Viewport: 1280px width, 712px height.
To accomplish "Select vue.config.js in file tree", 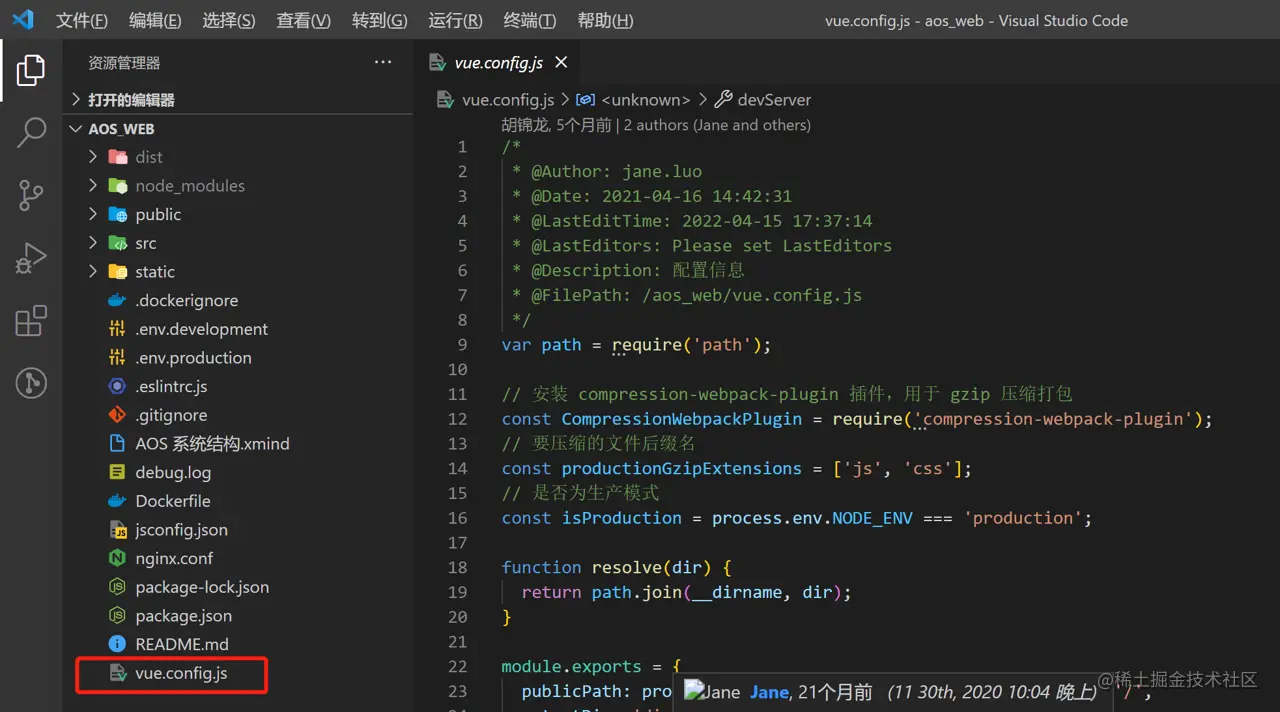I will coord(181,673).
